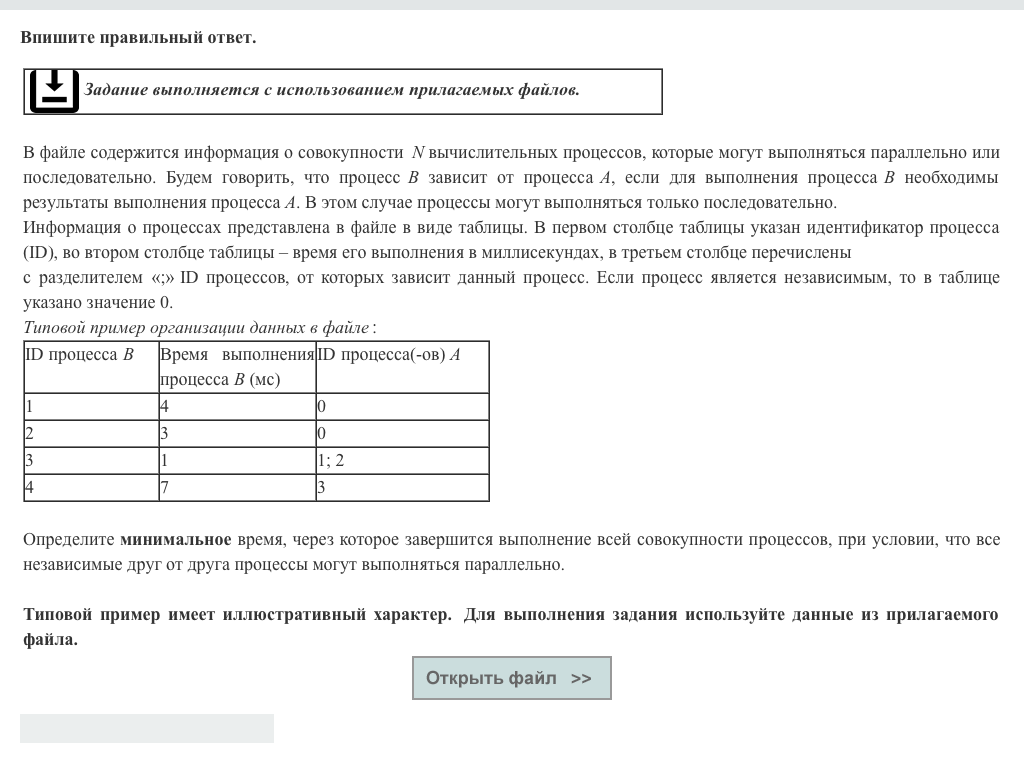Click the heading "Впишите правильный ответ."

click(x=138, y=38)
